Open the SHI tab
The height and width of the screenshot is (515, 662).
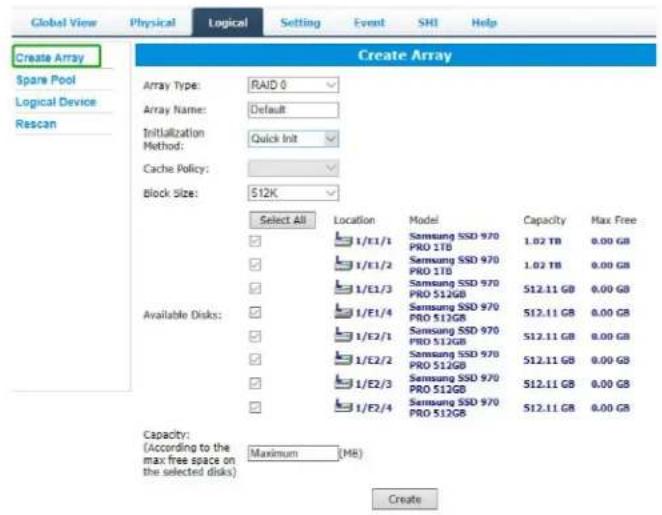pyautogui.click(x=428, y=22)
